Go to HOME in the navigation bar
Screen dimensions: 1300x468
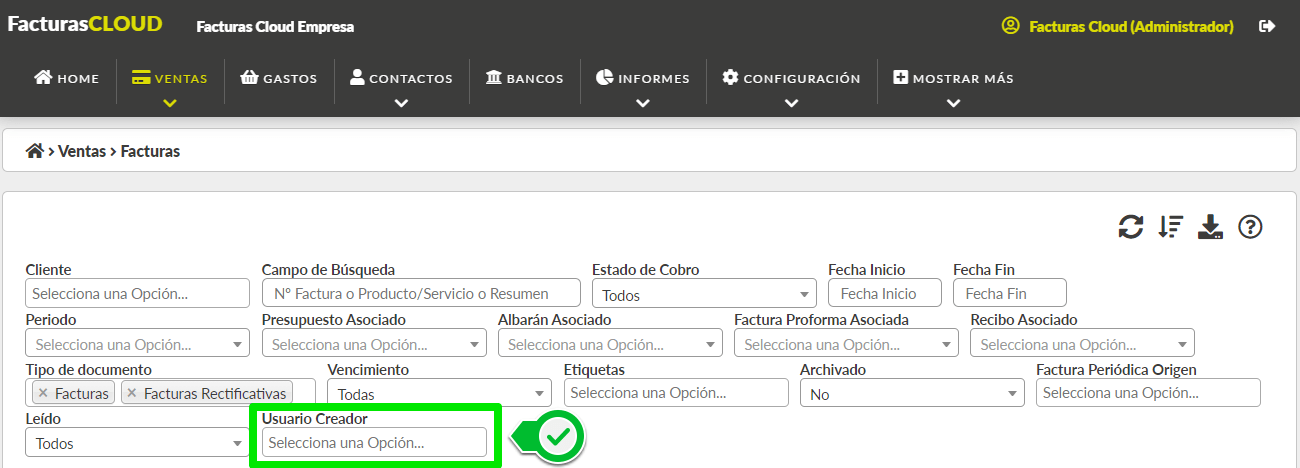coord(67,78)
